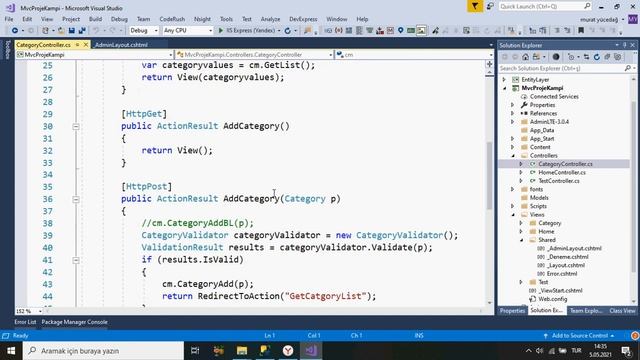Open Task View from the taskbar
This screenshot has height=360, width=640.
[195, 351]
